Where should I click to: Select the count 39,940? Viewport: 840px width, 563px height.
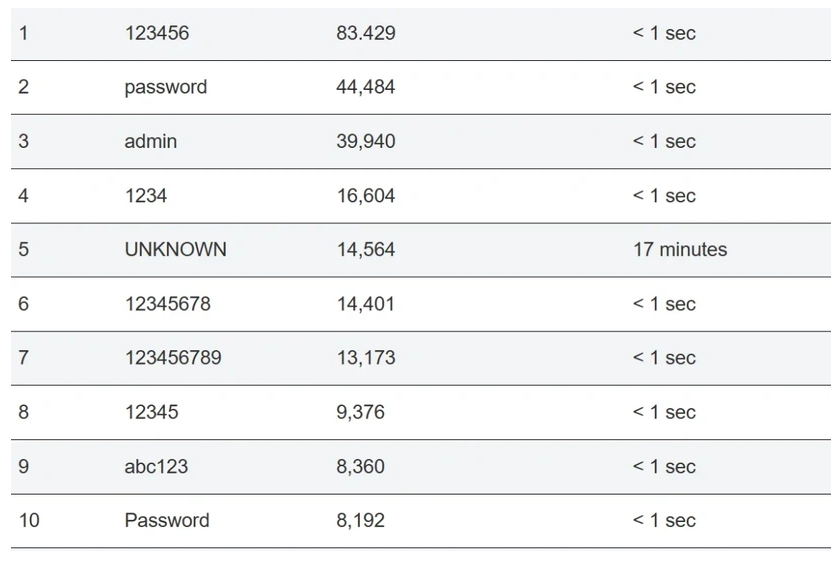click(x=365, y=141)
